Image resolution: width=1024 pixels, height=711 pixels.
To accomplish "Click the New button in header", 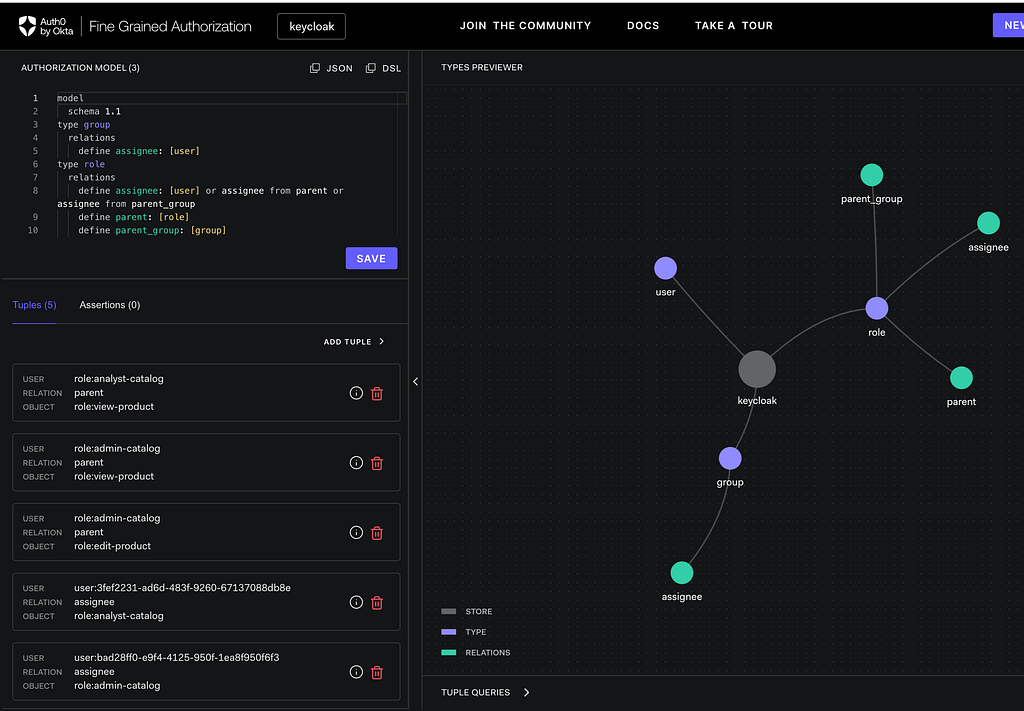I will [1009, 25].
